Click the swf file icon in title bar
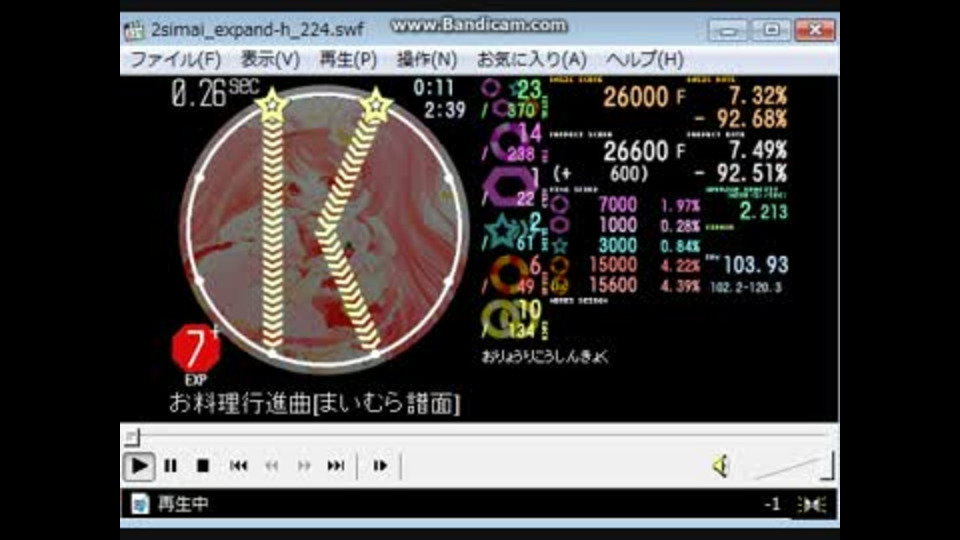 pyautogui.click(x=134, y=30)
